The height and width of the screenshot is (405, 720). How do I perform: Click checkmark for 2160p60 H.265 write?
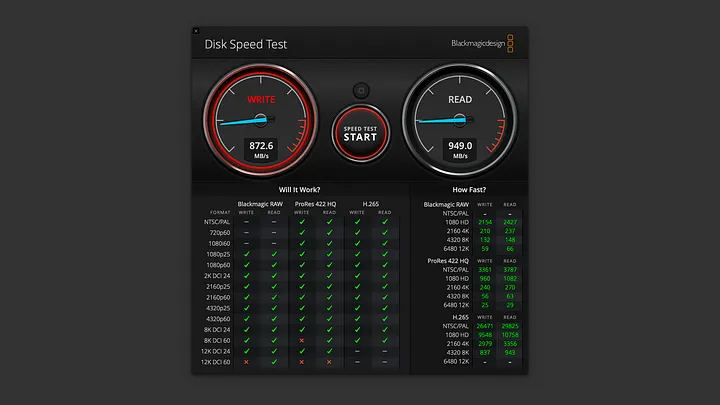357,297
